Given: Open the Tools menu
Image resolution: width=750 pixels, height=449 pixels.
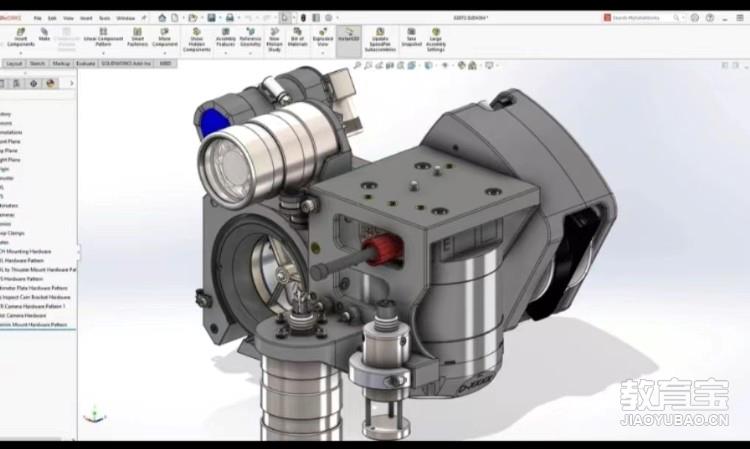Looking at the screenshot, I should tap(104, 18).
